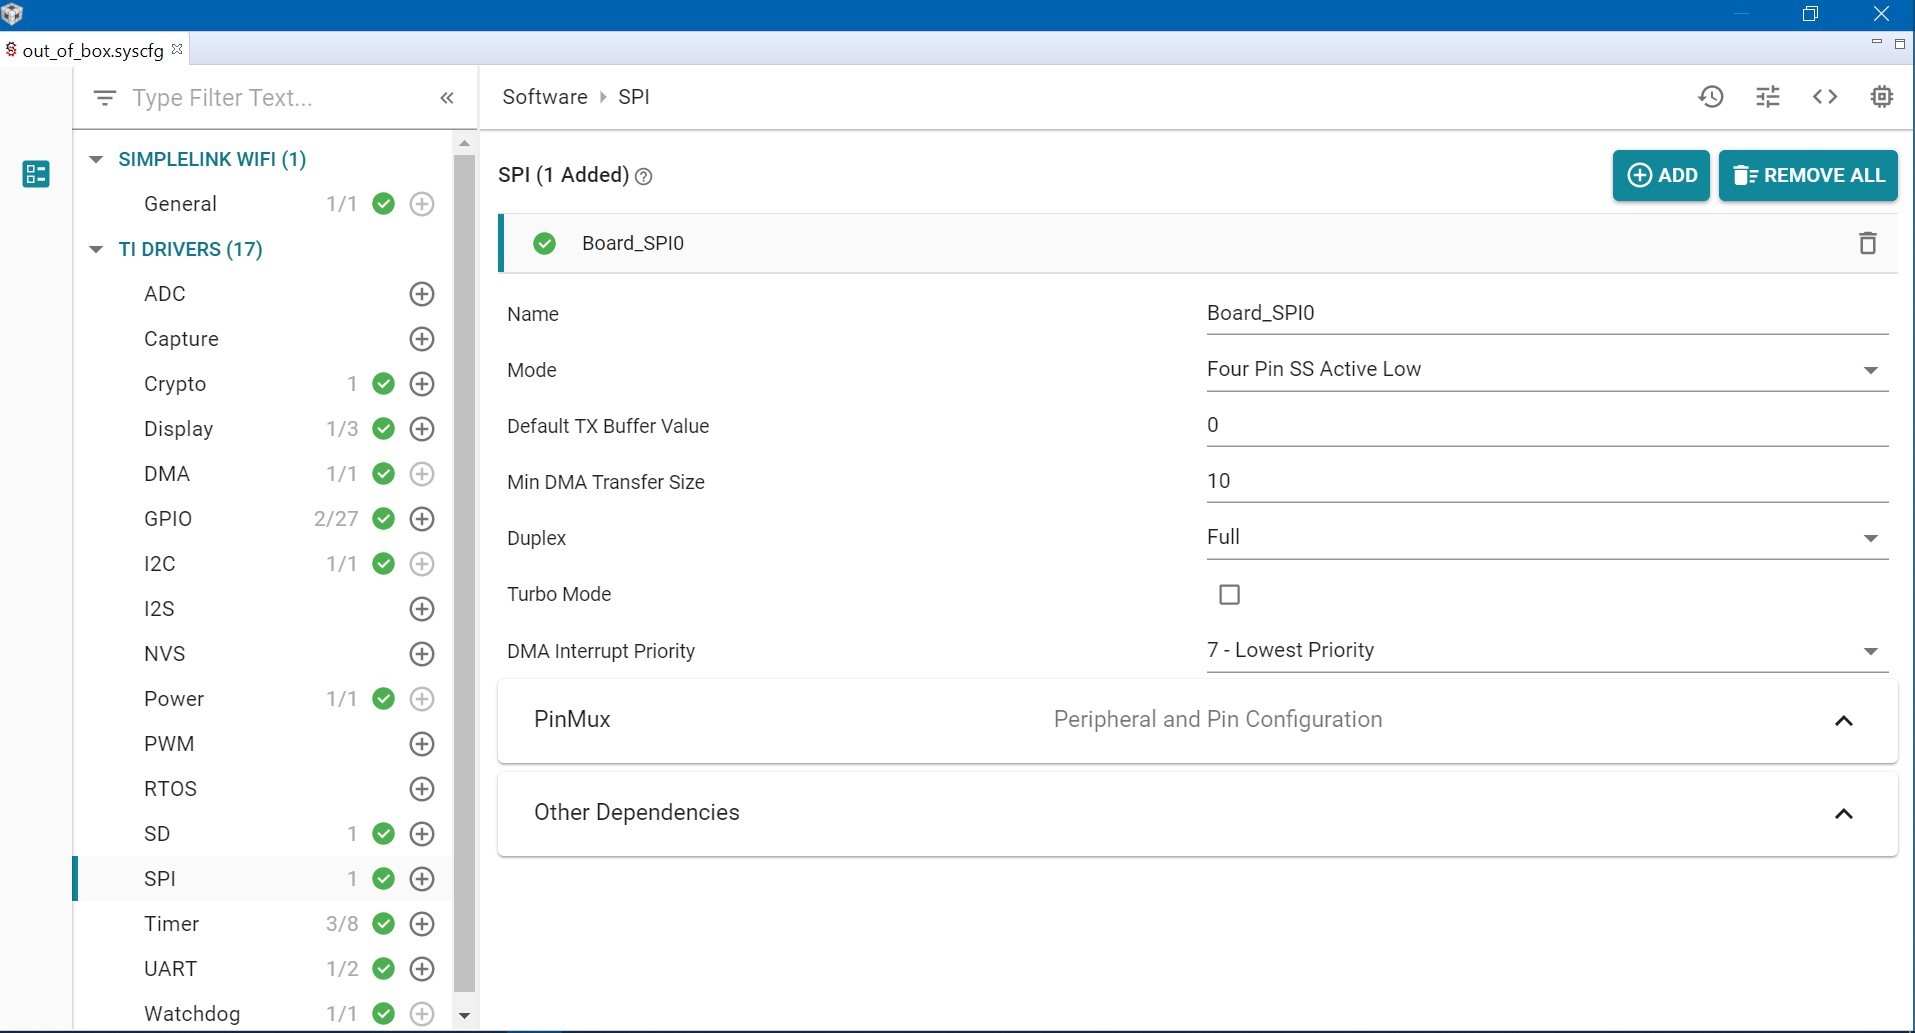This screenshot has height=1033, width=1915.
Task: Add an I2S instance with plus icon
Action: click(x=422, y=609)
